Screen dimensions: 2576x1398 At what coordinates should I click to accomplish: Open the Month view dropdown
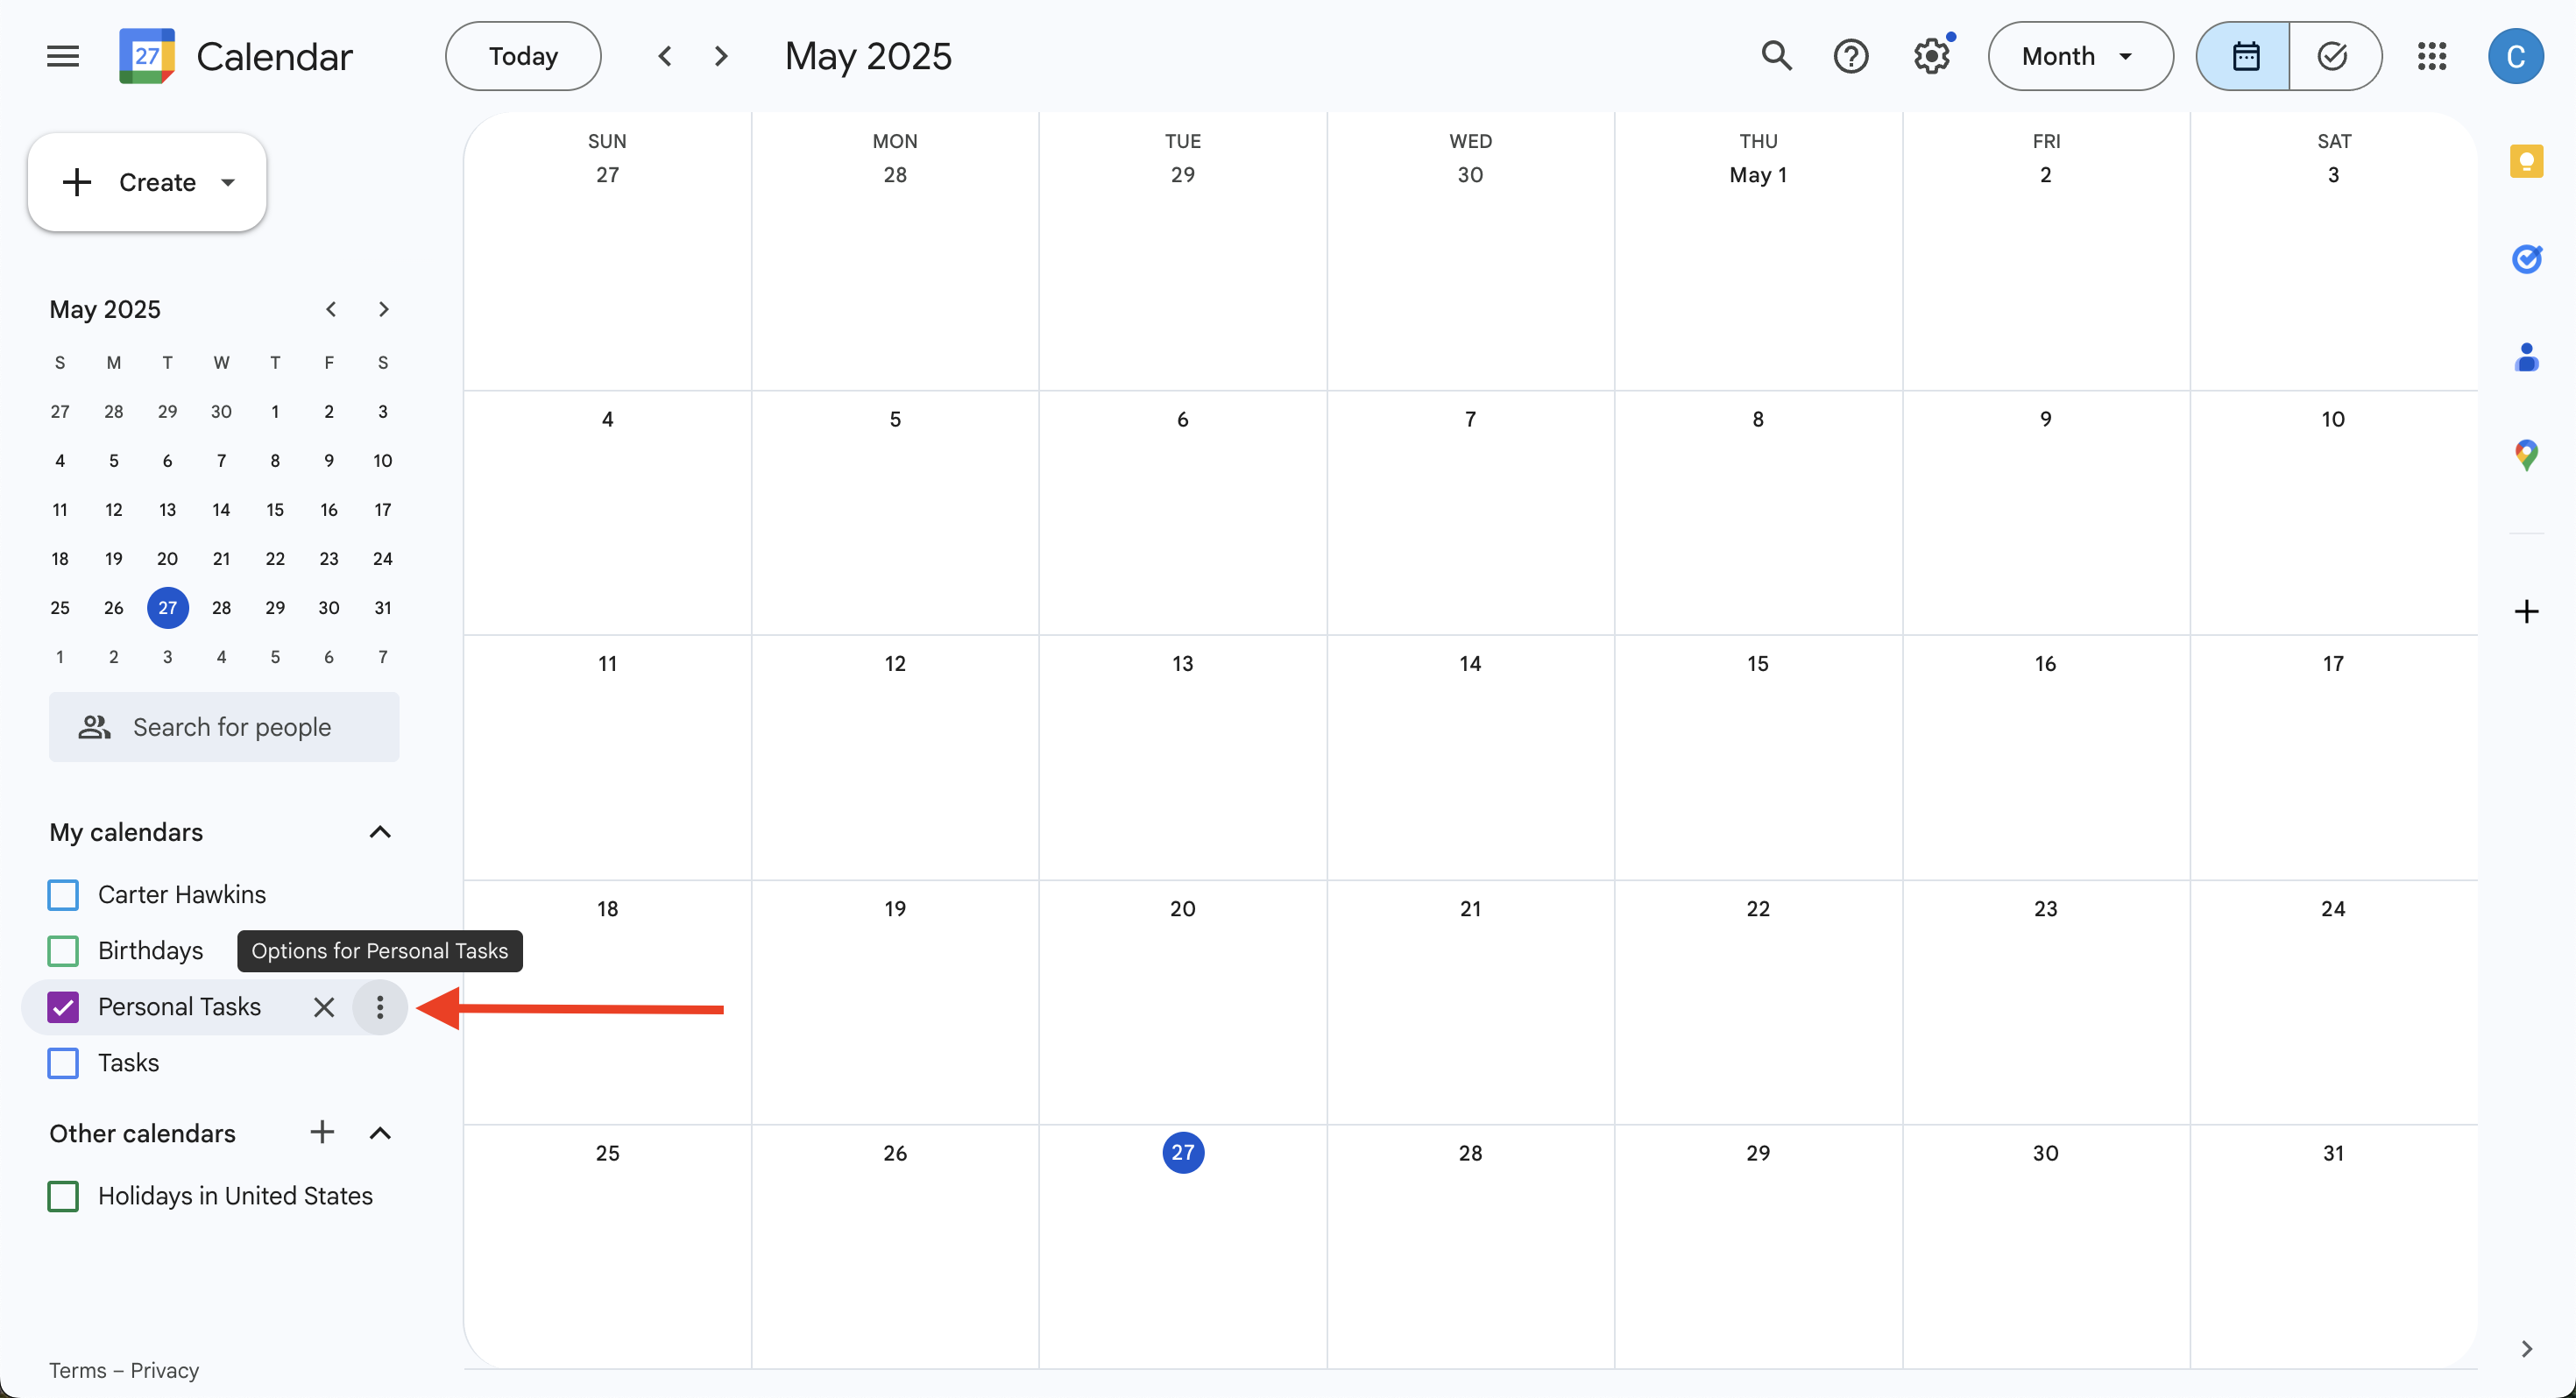click(2080, 56)
